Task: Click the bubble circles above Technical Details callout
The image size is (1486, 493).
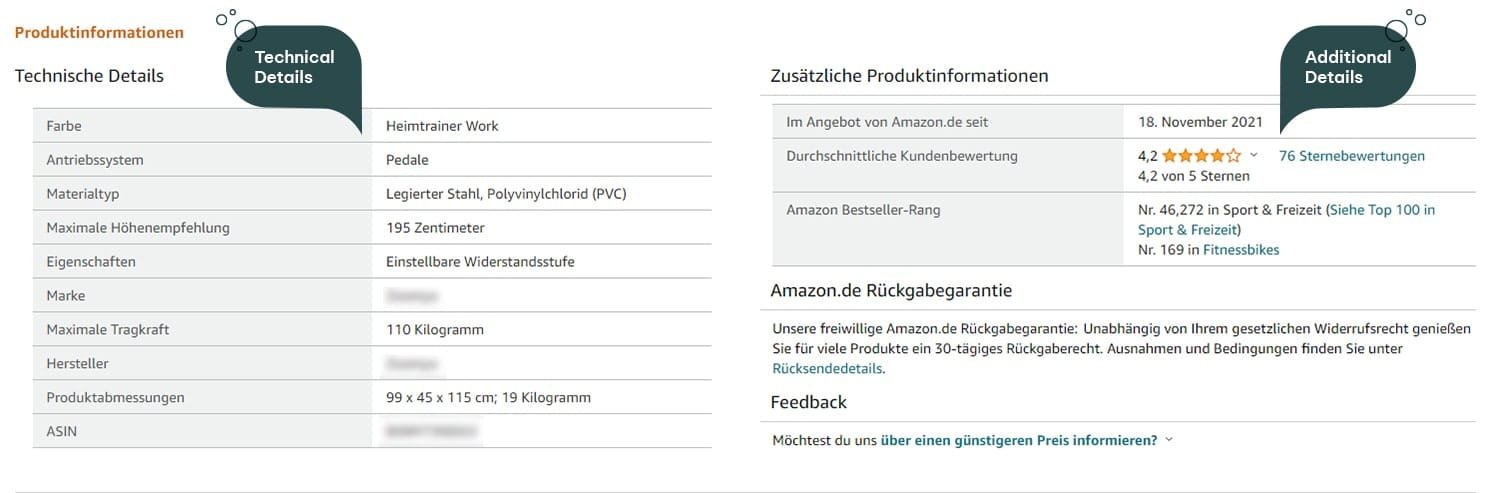Action: pos(234,22)
